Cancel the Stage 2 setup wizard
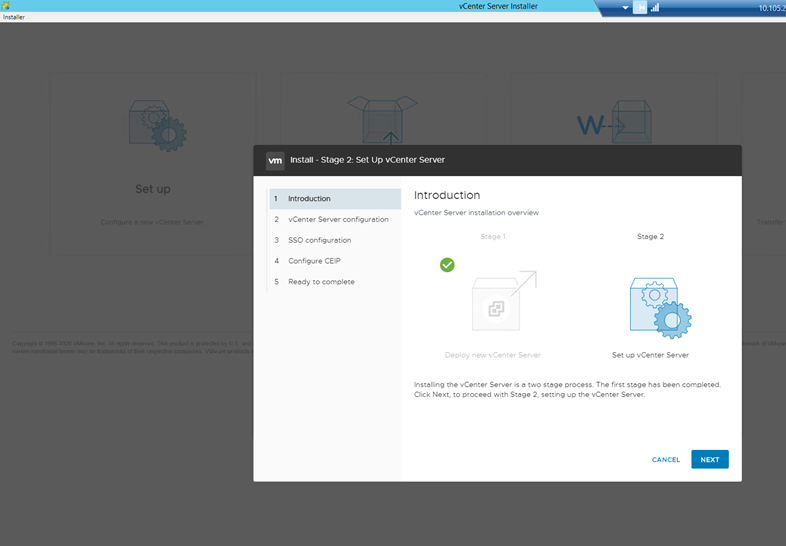The image size is (786, 546). click(x=666, y=459)
